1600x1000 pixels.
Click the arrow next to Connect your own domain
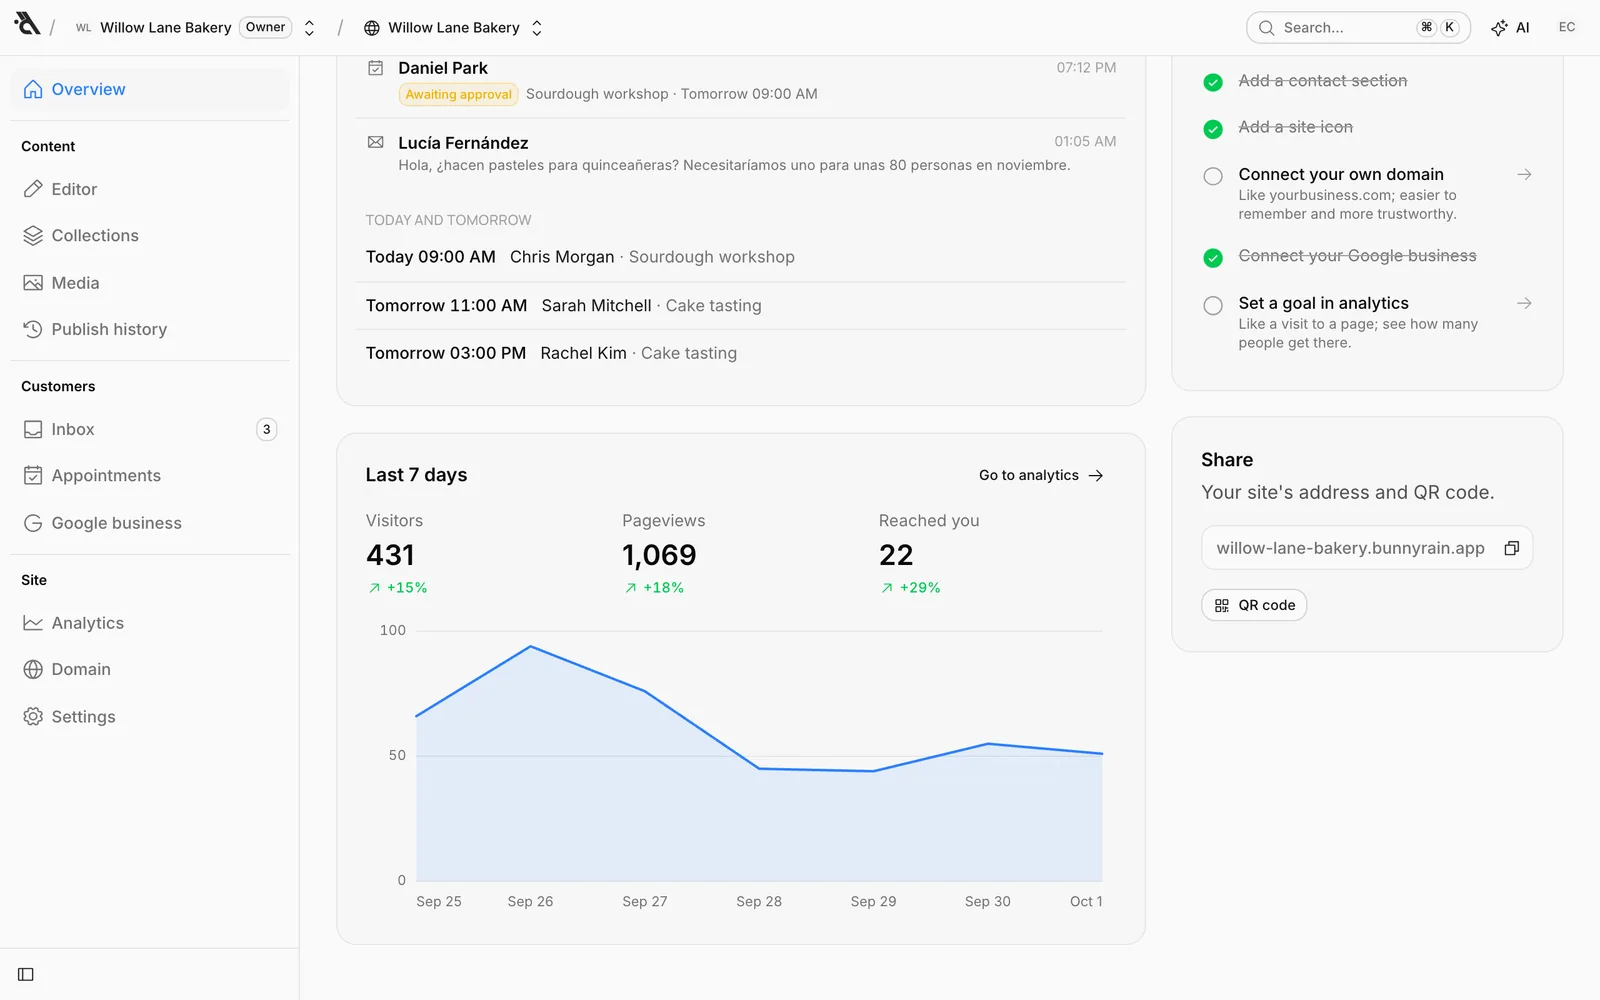click(1524, 174)
